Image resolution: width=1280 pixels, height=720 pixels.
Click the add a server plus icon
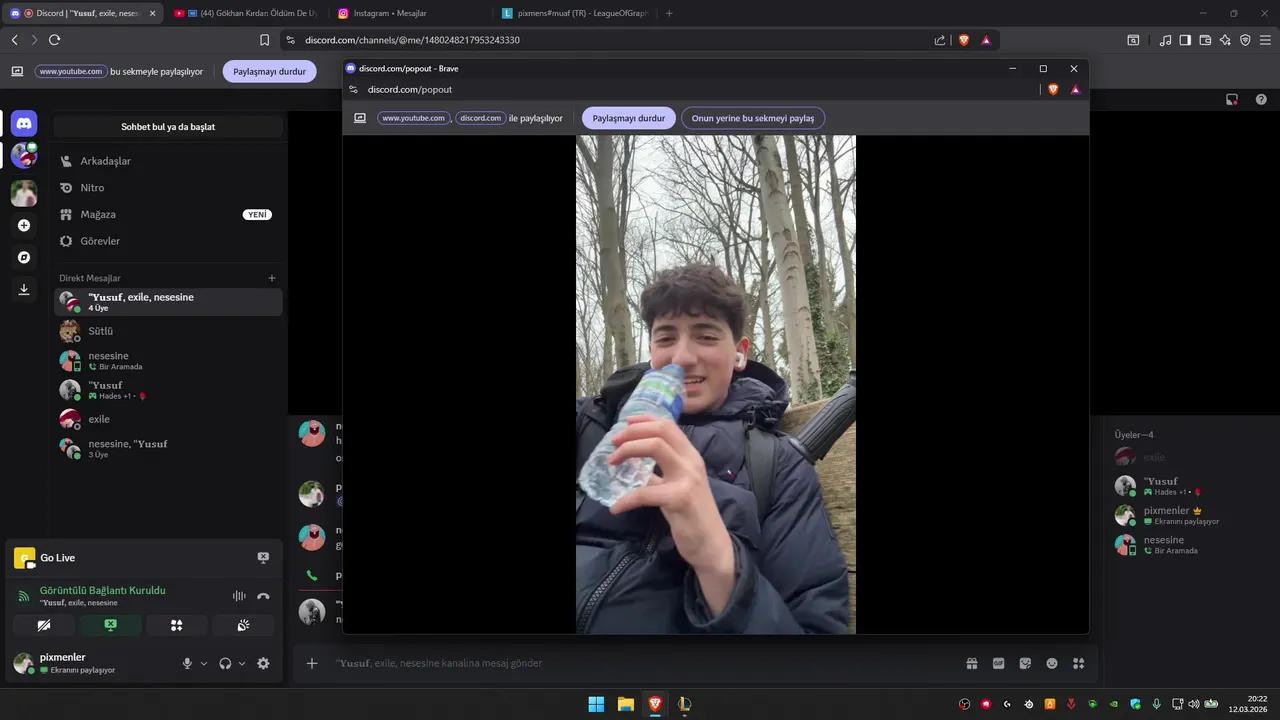click(x=24, y=225)
